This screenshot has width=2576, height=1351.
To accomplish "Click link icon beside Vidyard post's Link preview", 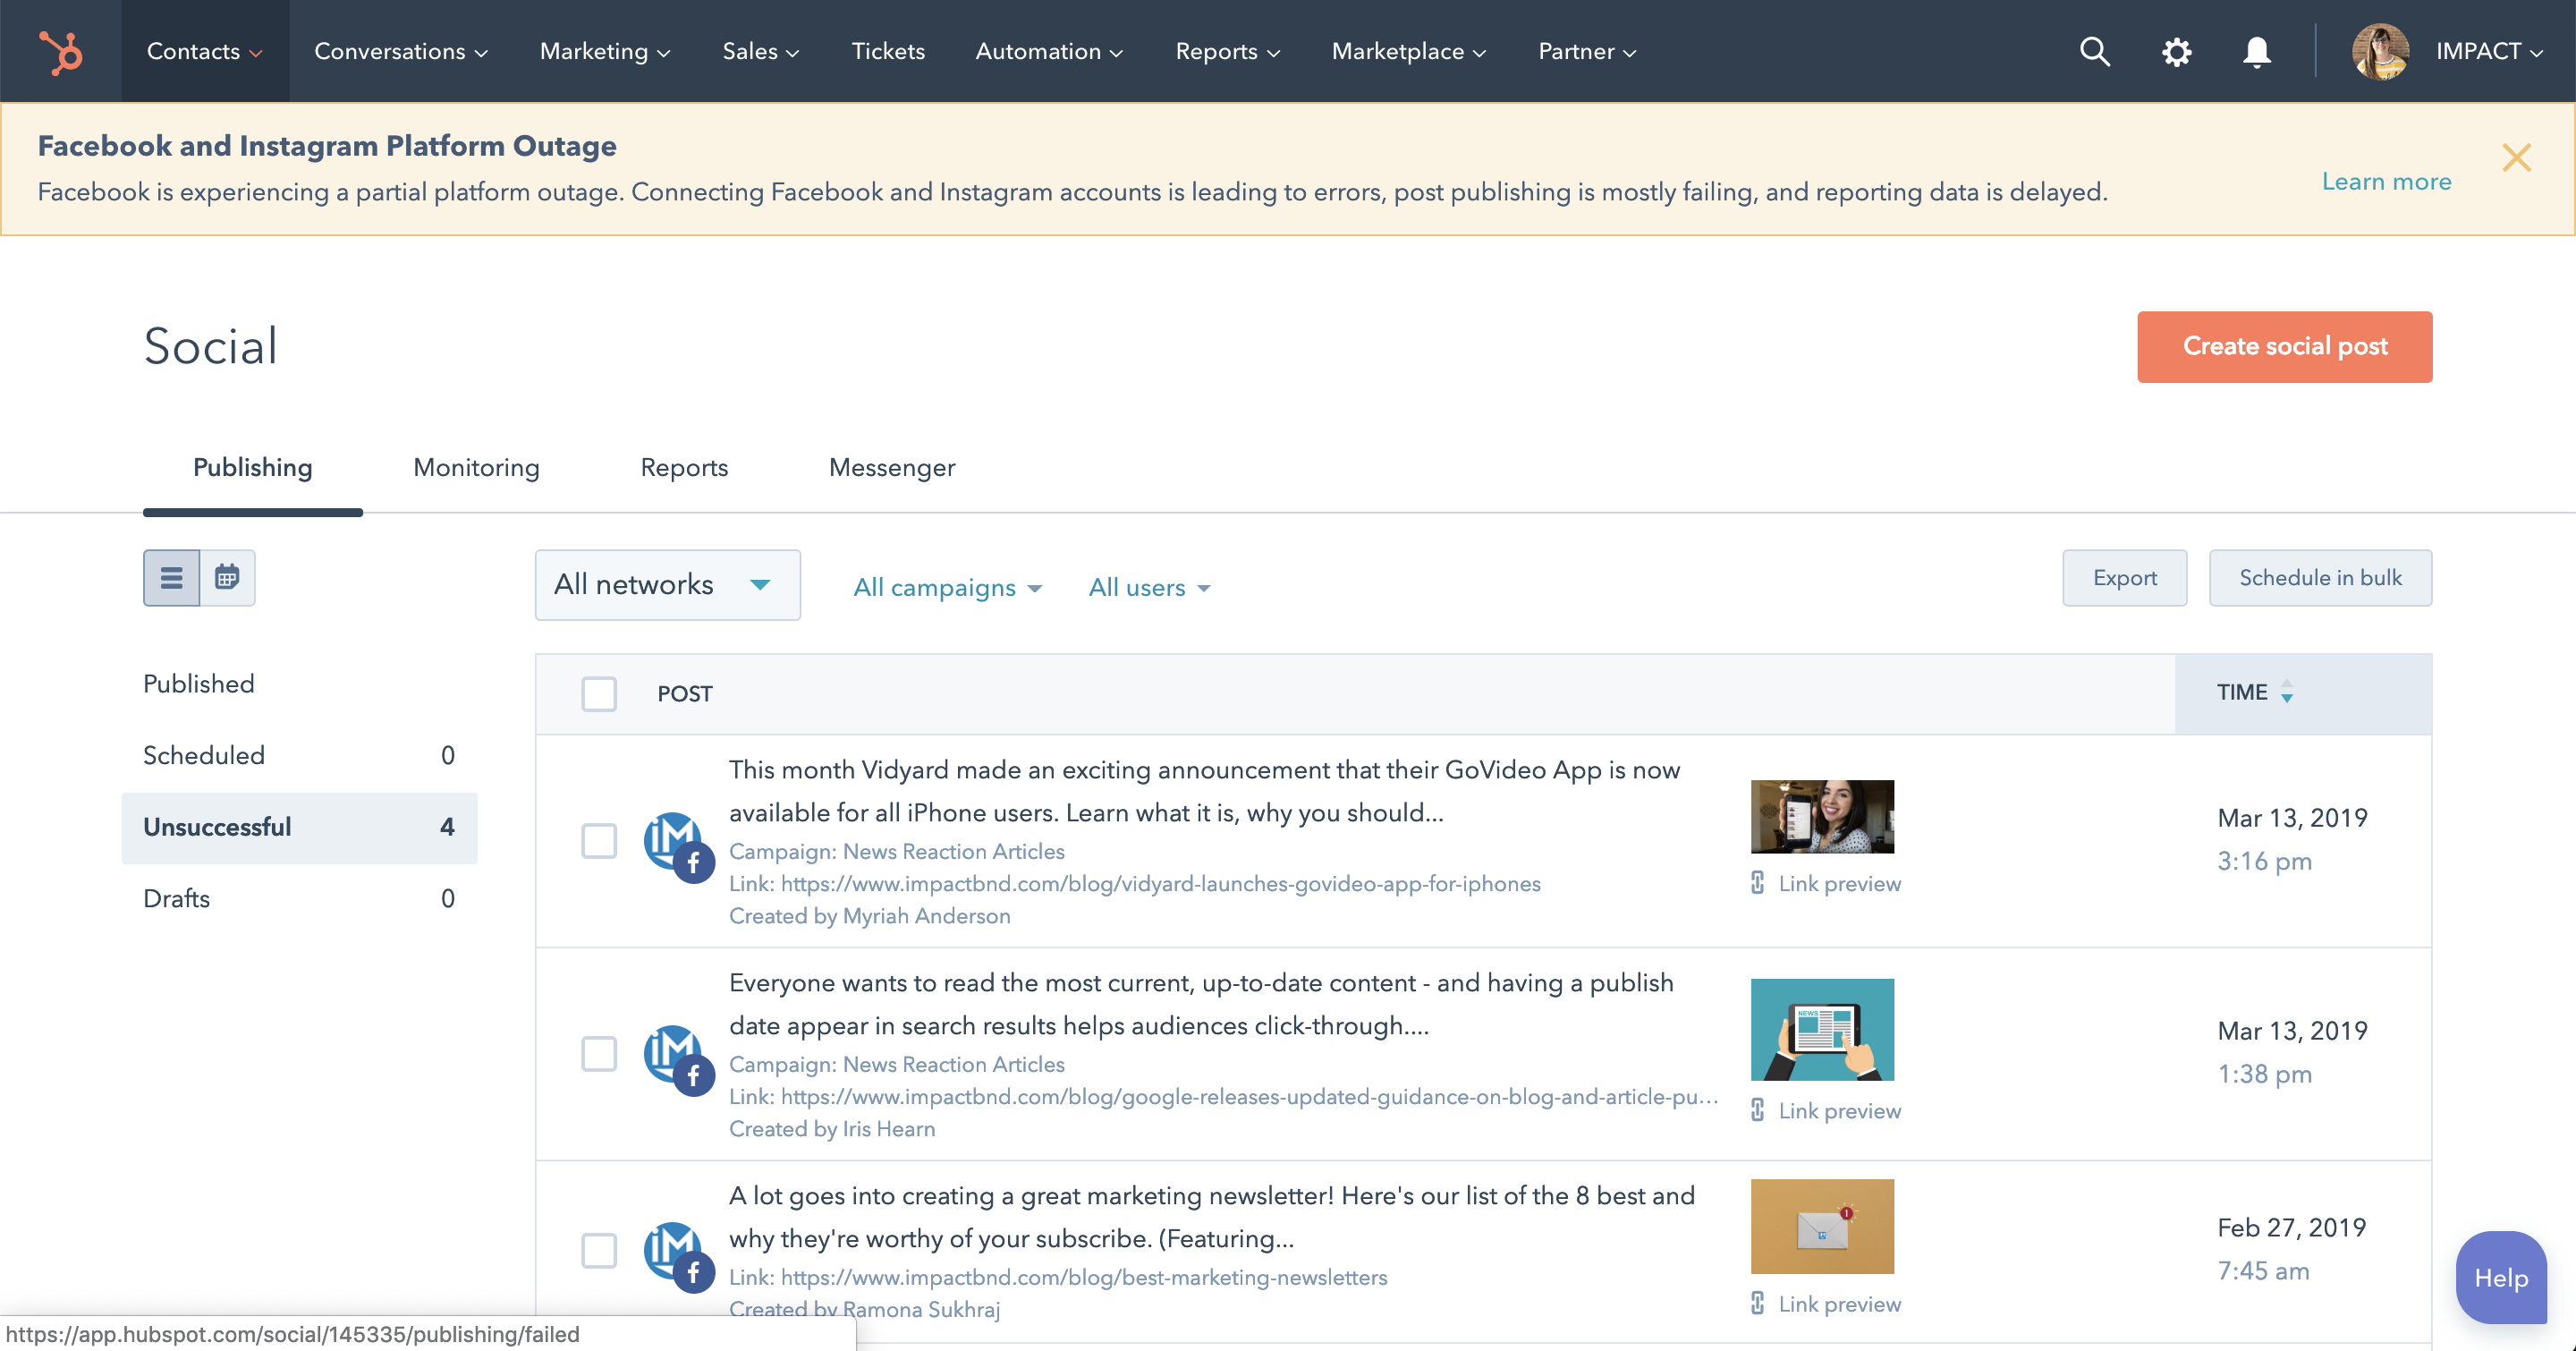I will click(x=1757, y=883).
